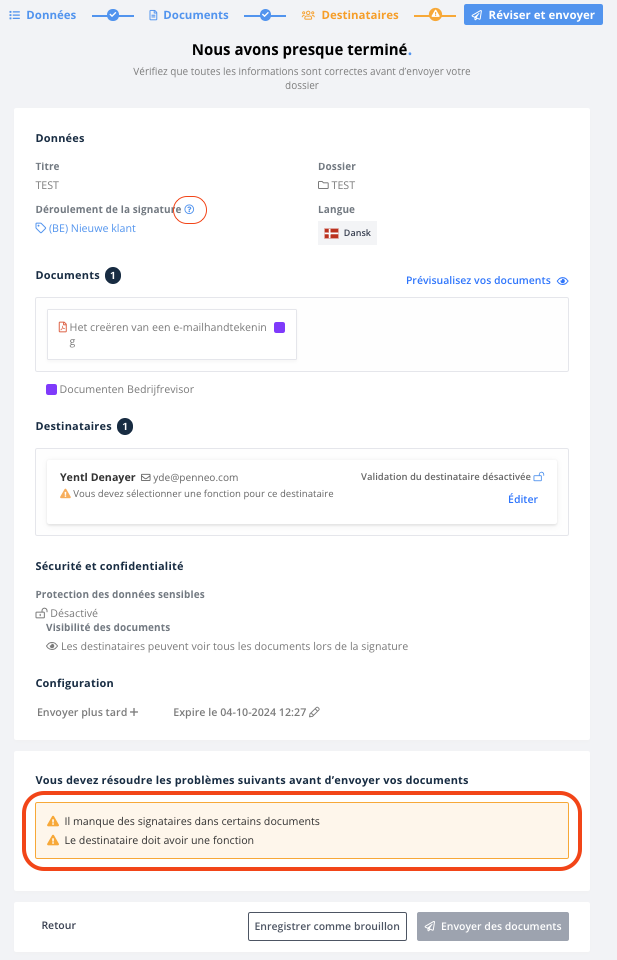This screenshot has width=617, height=960.
Task: Click Enregistrer comme brouillon button
Action: 327,926
